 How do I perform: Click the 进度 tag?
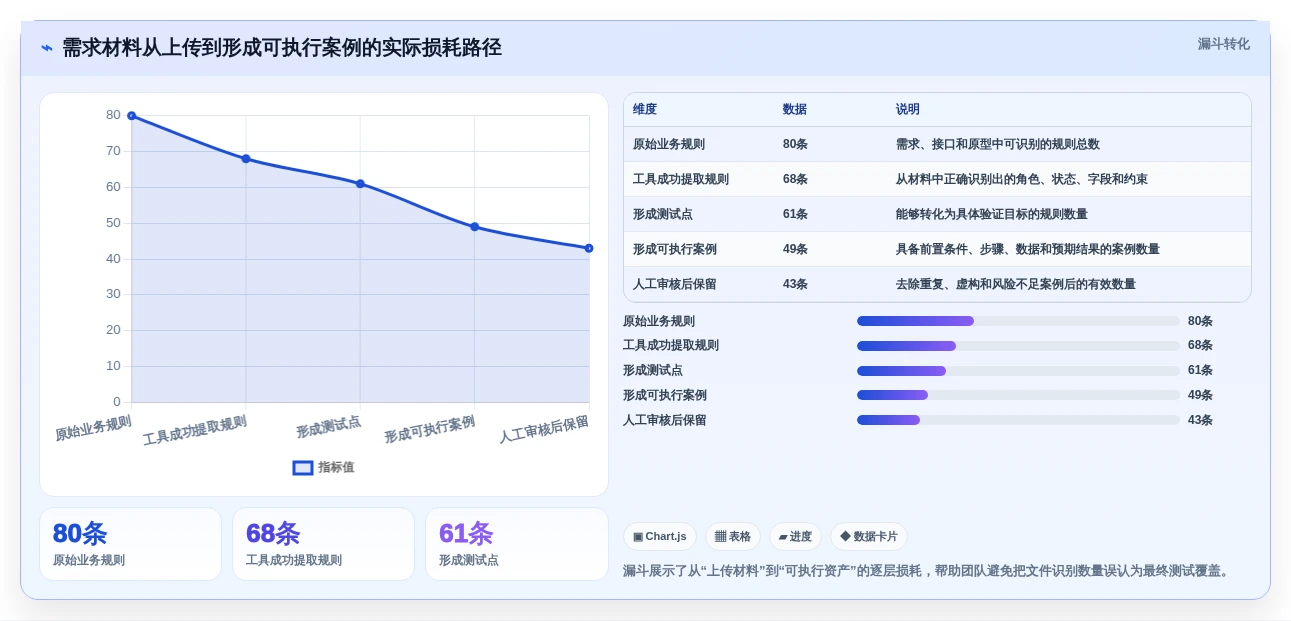[795, 536]
